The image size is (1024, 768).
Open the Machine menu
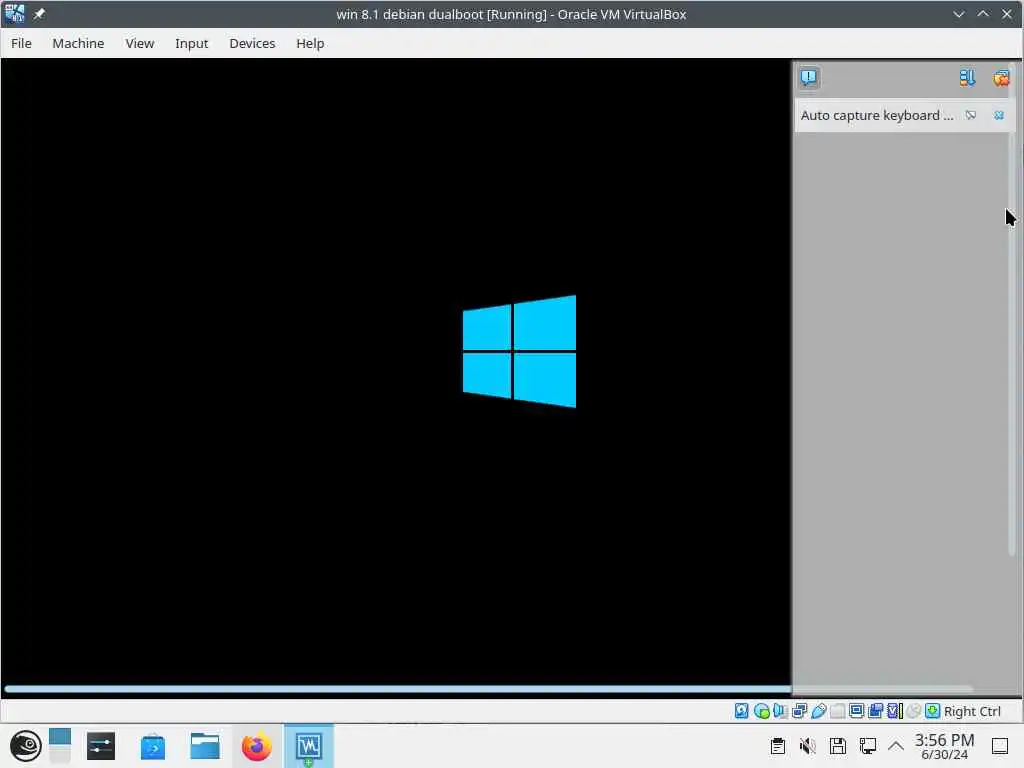pos(78,43)
